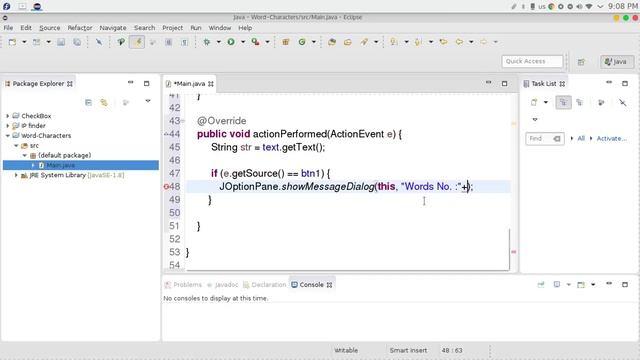Click the Open Task folder icon

pos(348,42)
